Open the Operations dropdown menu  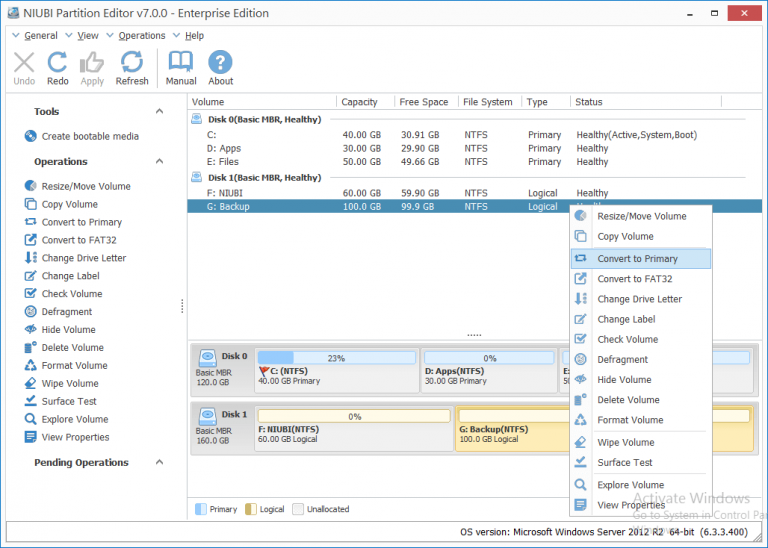136,36
